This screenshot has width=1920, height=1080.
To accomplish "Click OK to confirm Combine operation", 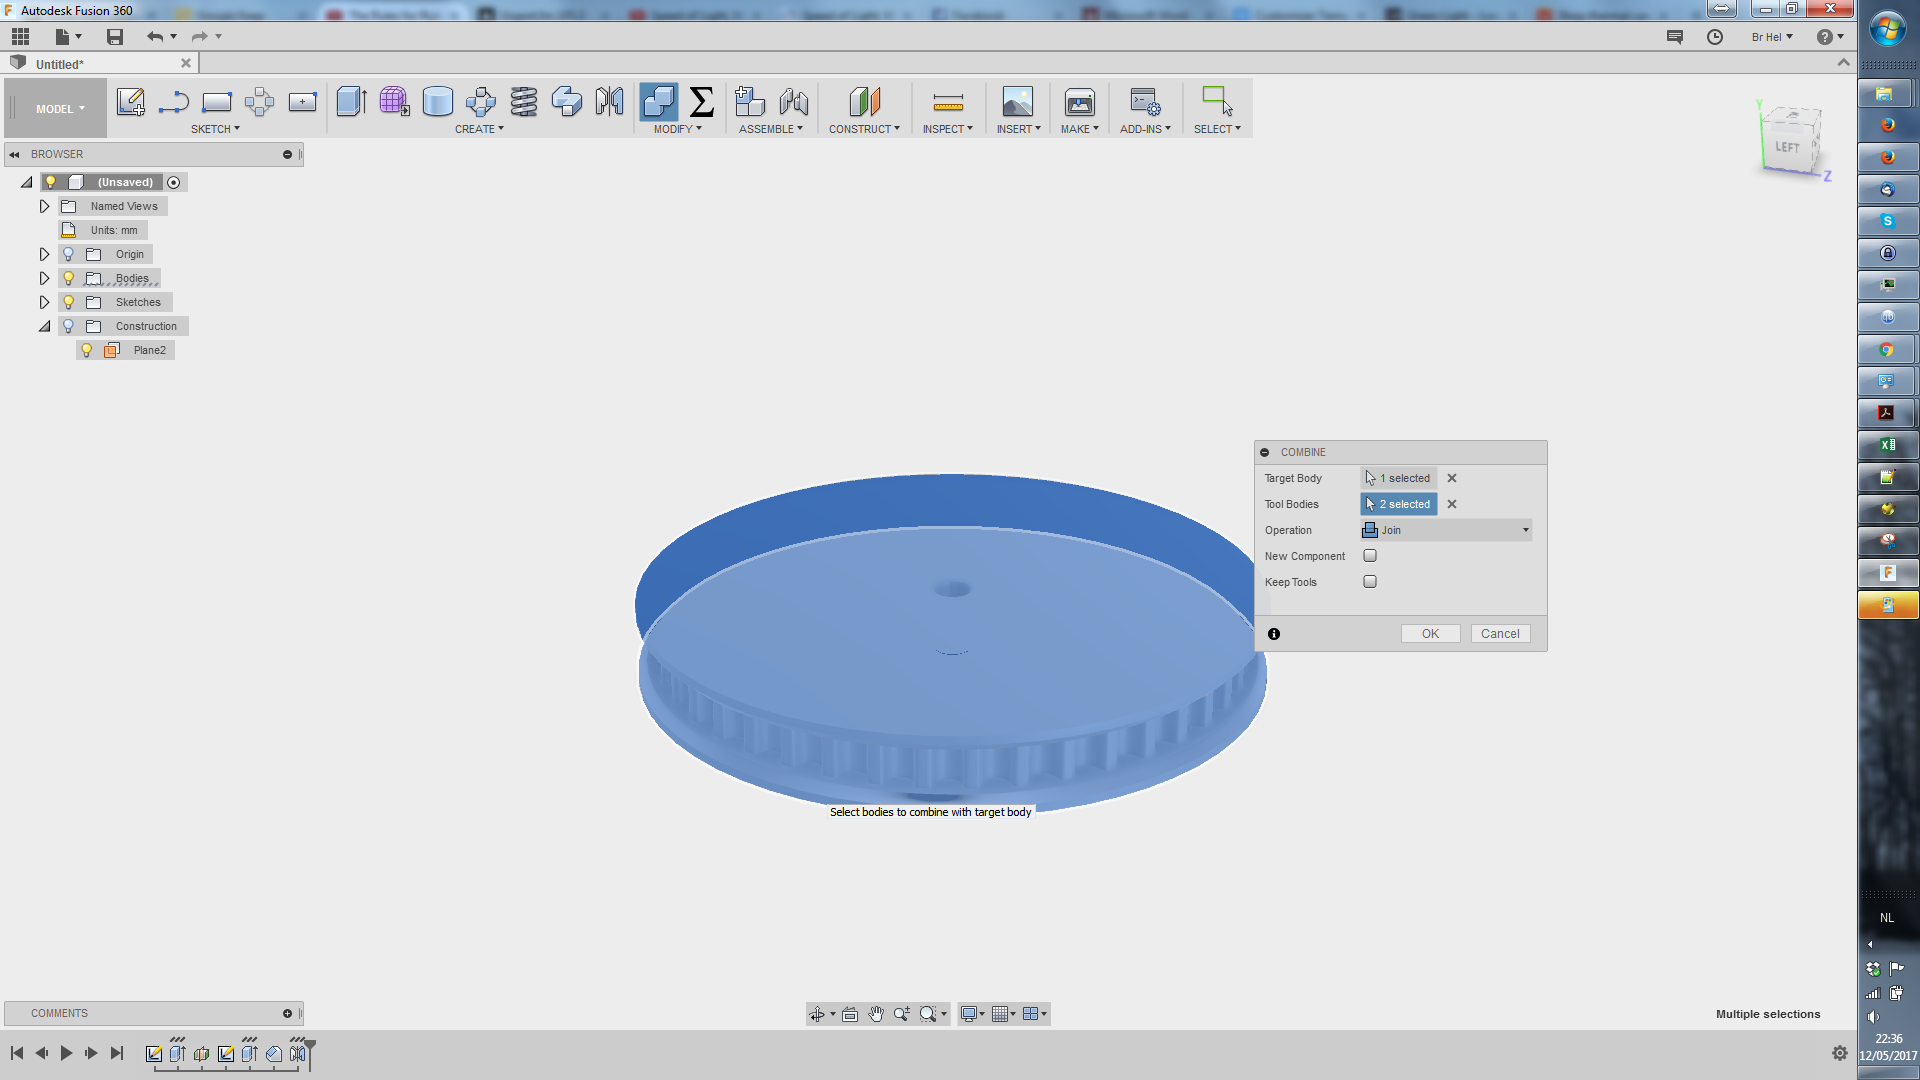I will tap(1429, 633).
